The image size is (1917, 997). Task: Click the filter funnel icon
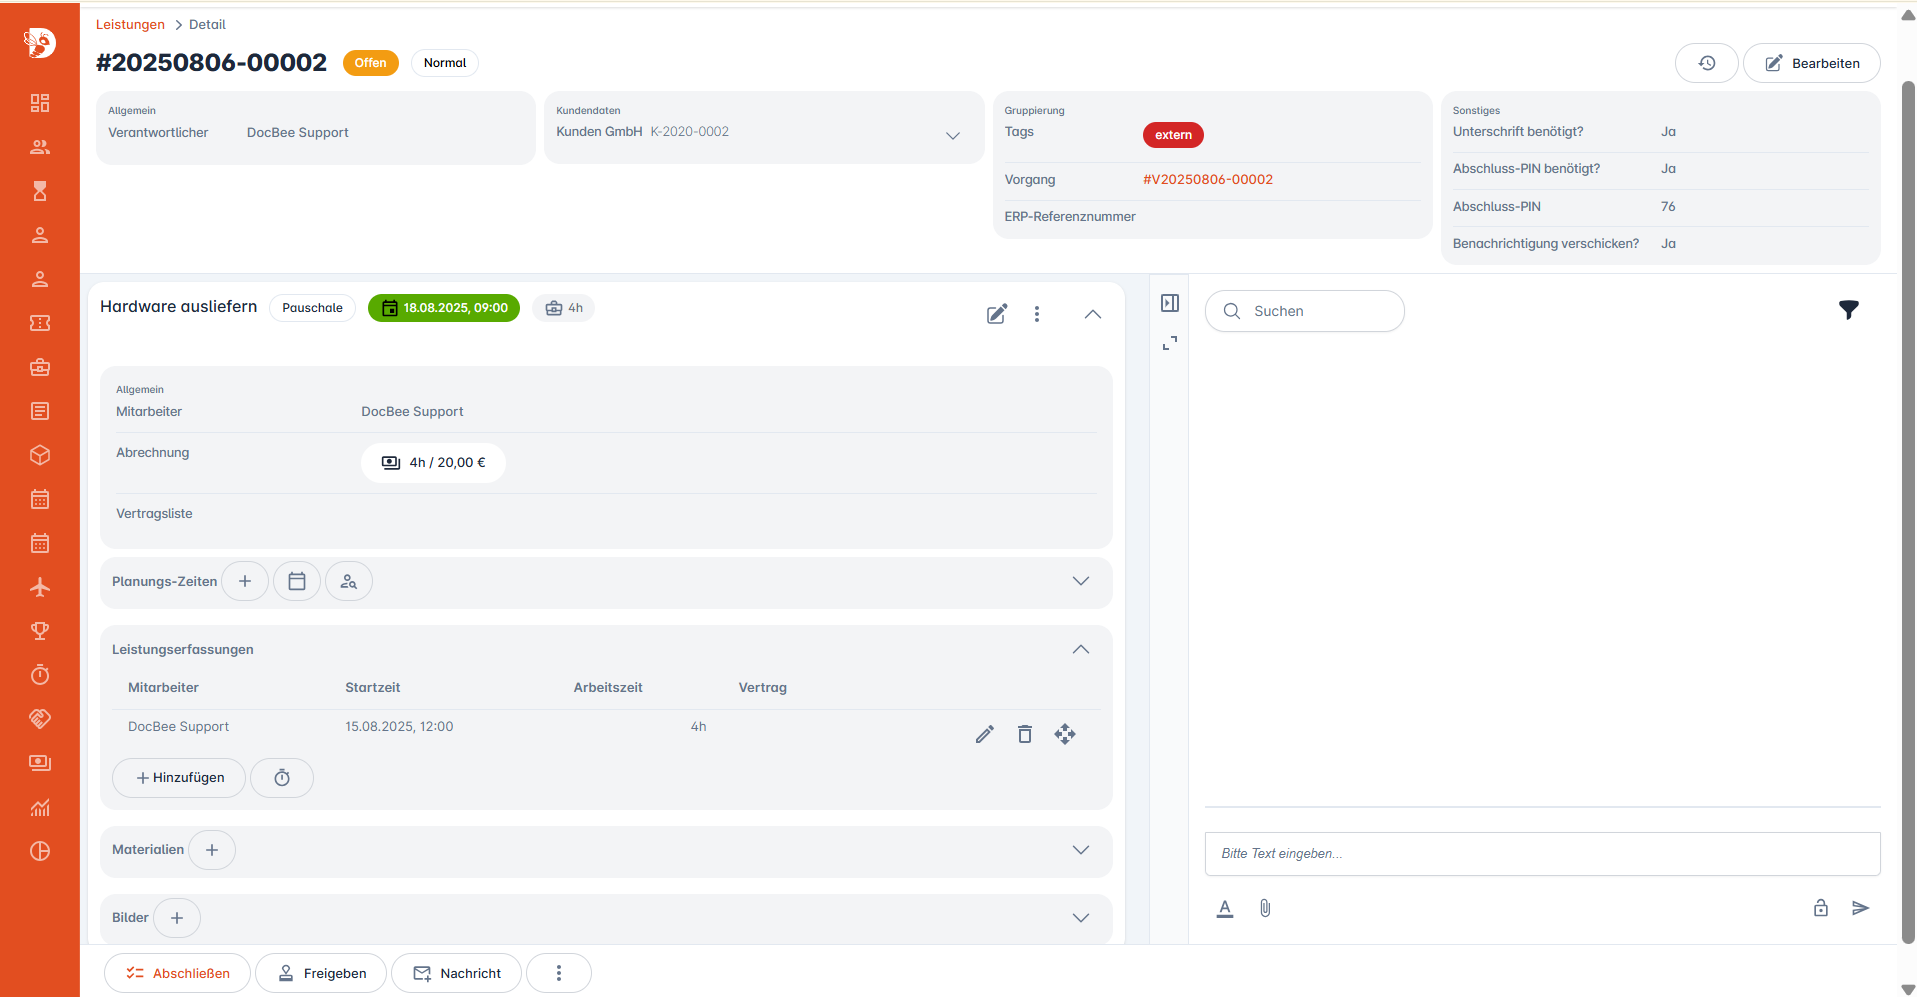tap(1849, 310)
